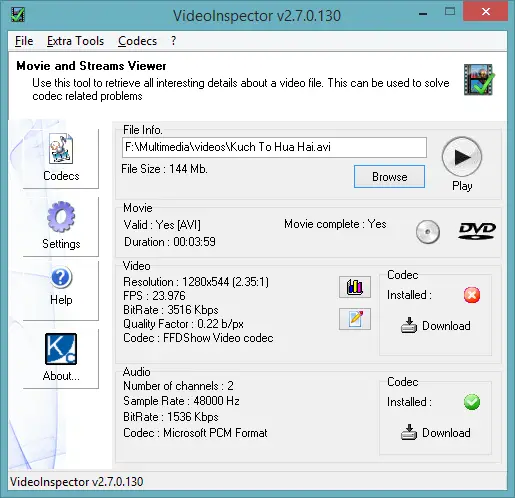Select the 'Number of channels : 2' text
Viewport: 515px width, 498px height.
coord(178,386)
